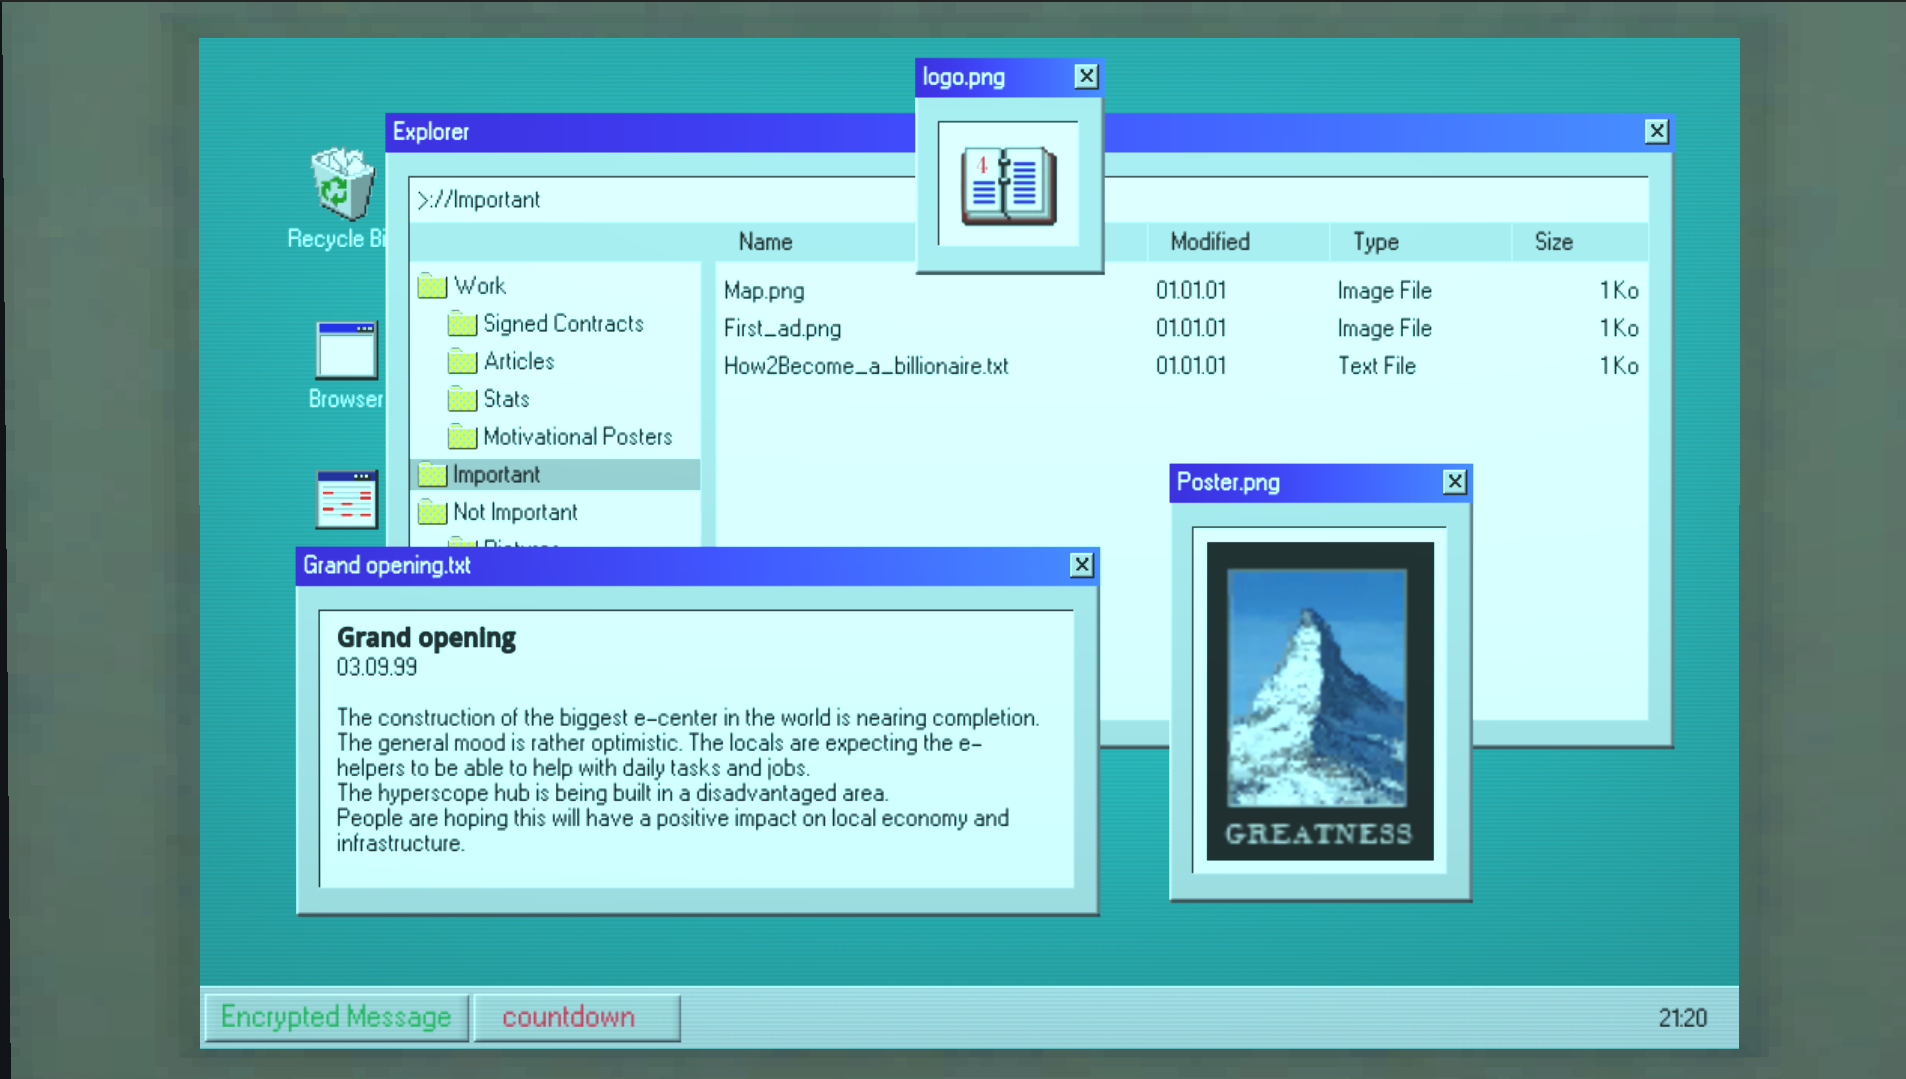The width and height of the screenshot is (1906, 1079).
Task: Close the Explorer window
Action: (x=1657, y=131)
